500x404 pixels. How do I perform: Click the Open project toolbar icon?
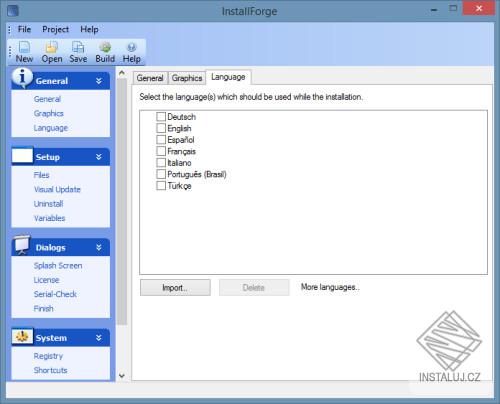click(x=52, y=47)
